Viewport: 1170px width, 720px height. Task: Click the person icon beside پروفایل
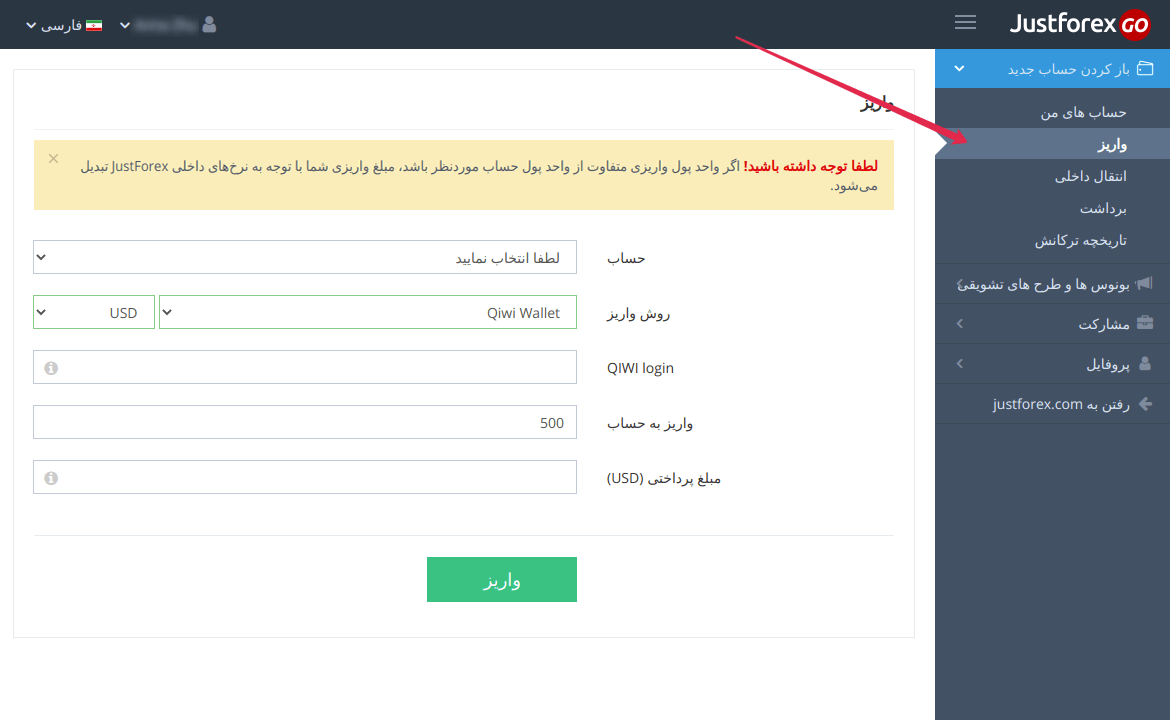tap(1145, 363)
